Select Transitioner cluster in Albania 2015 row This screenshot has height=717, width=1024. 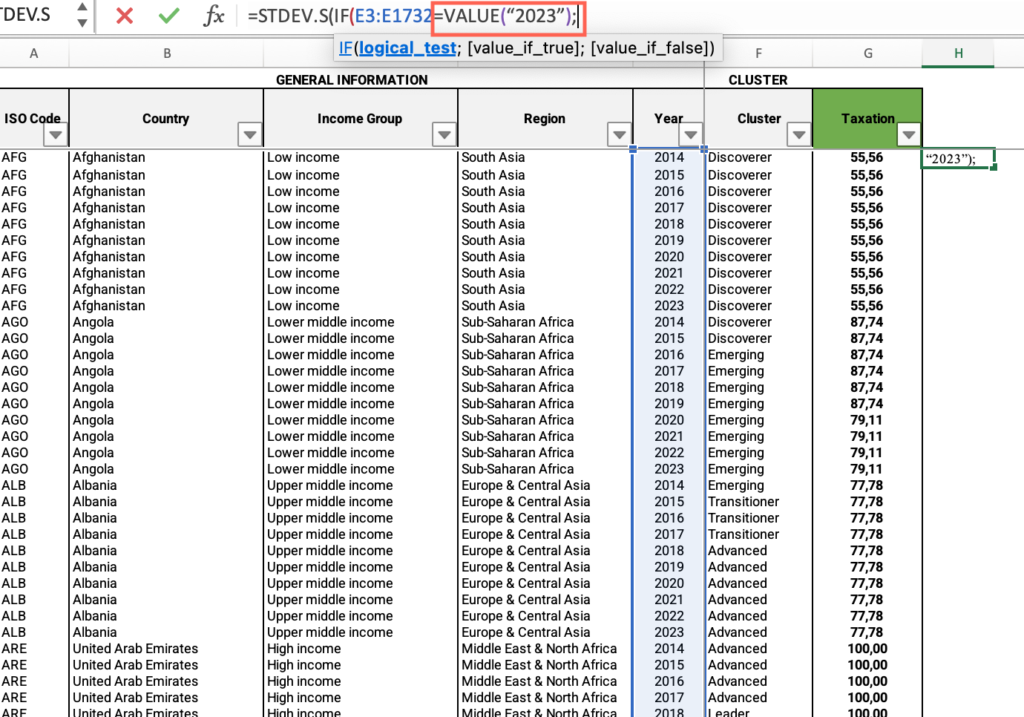point(758,502)
